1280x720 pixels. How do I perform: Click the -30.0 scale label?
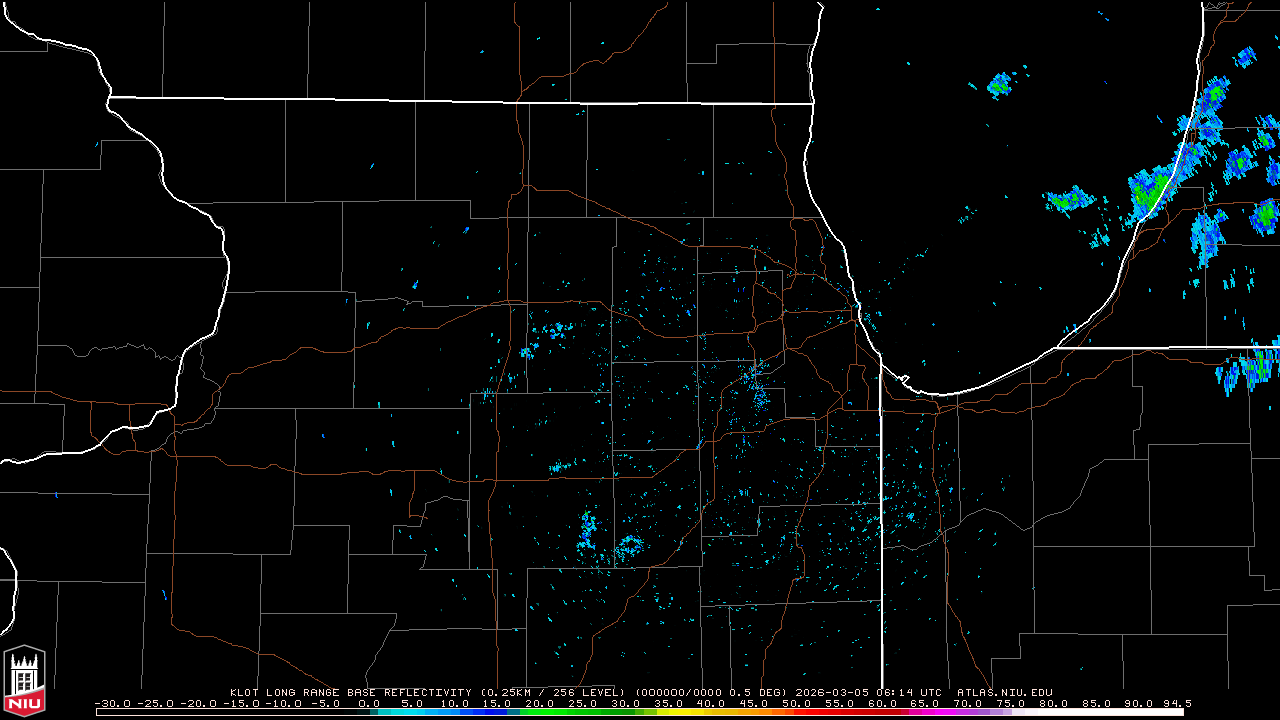tap(111, 703)
